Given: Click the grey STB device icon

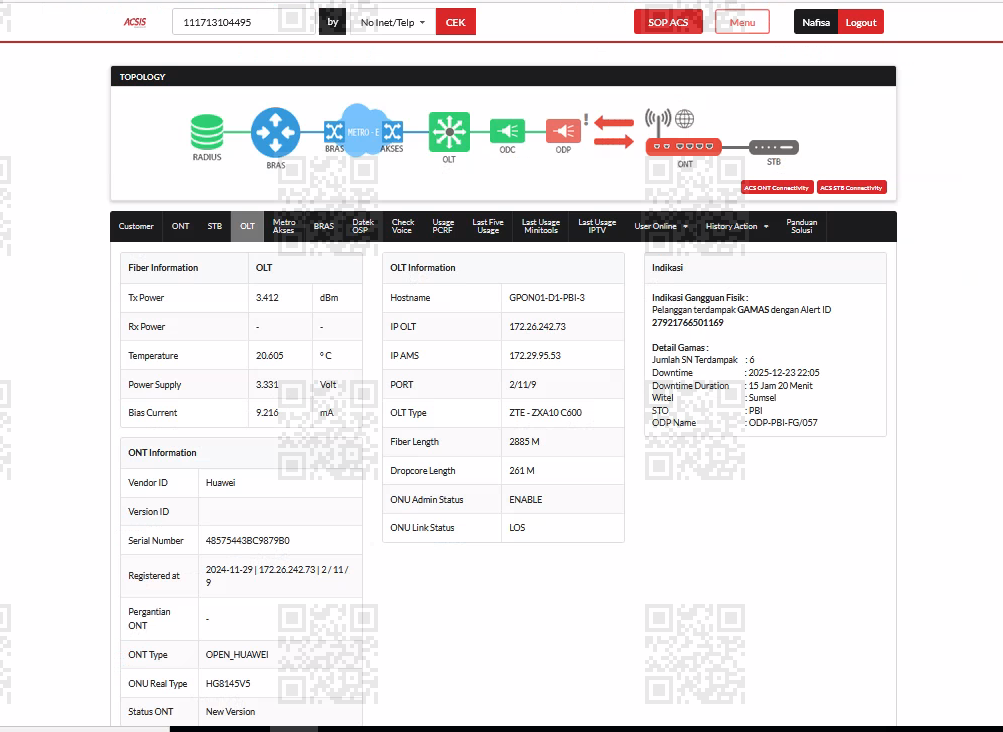Looking at the screenshot, I should 774,147.
